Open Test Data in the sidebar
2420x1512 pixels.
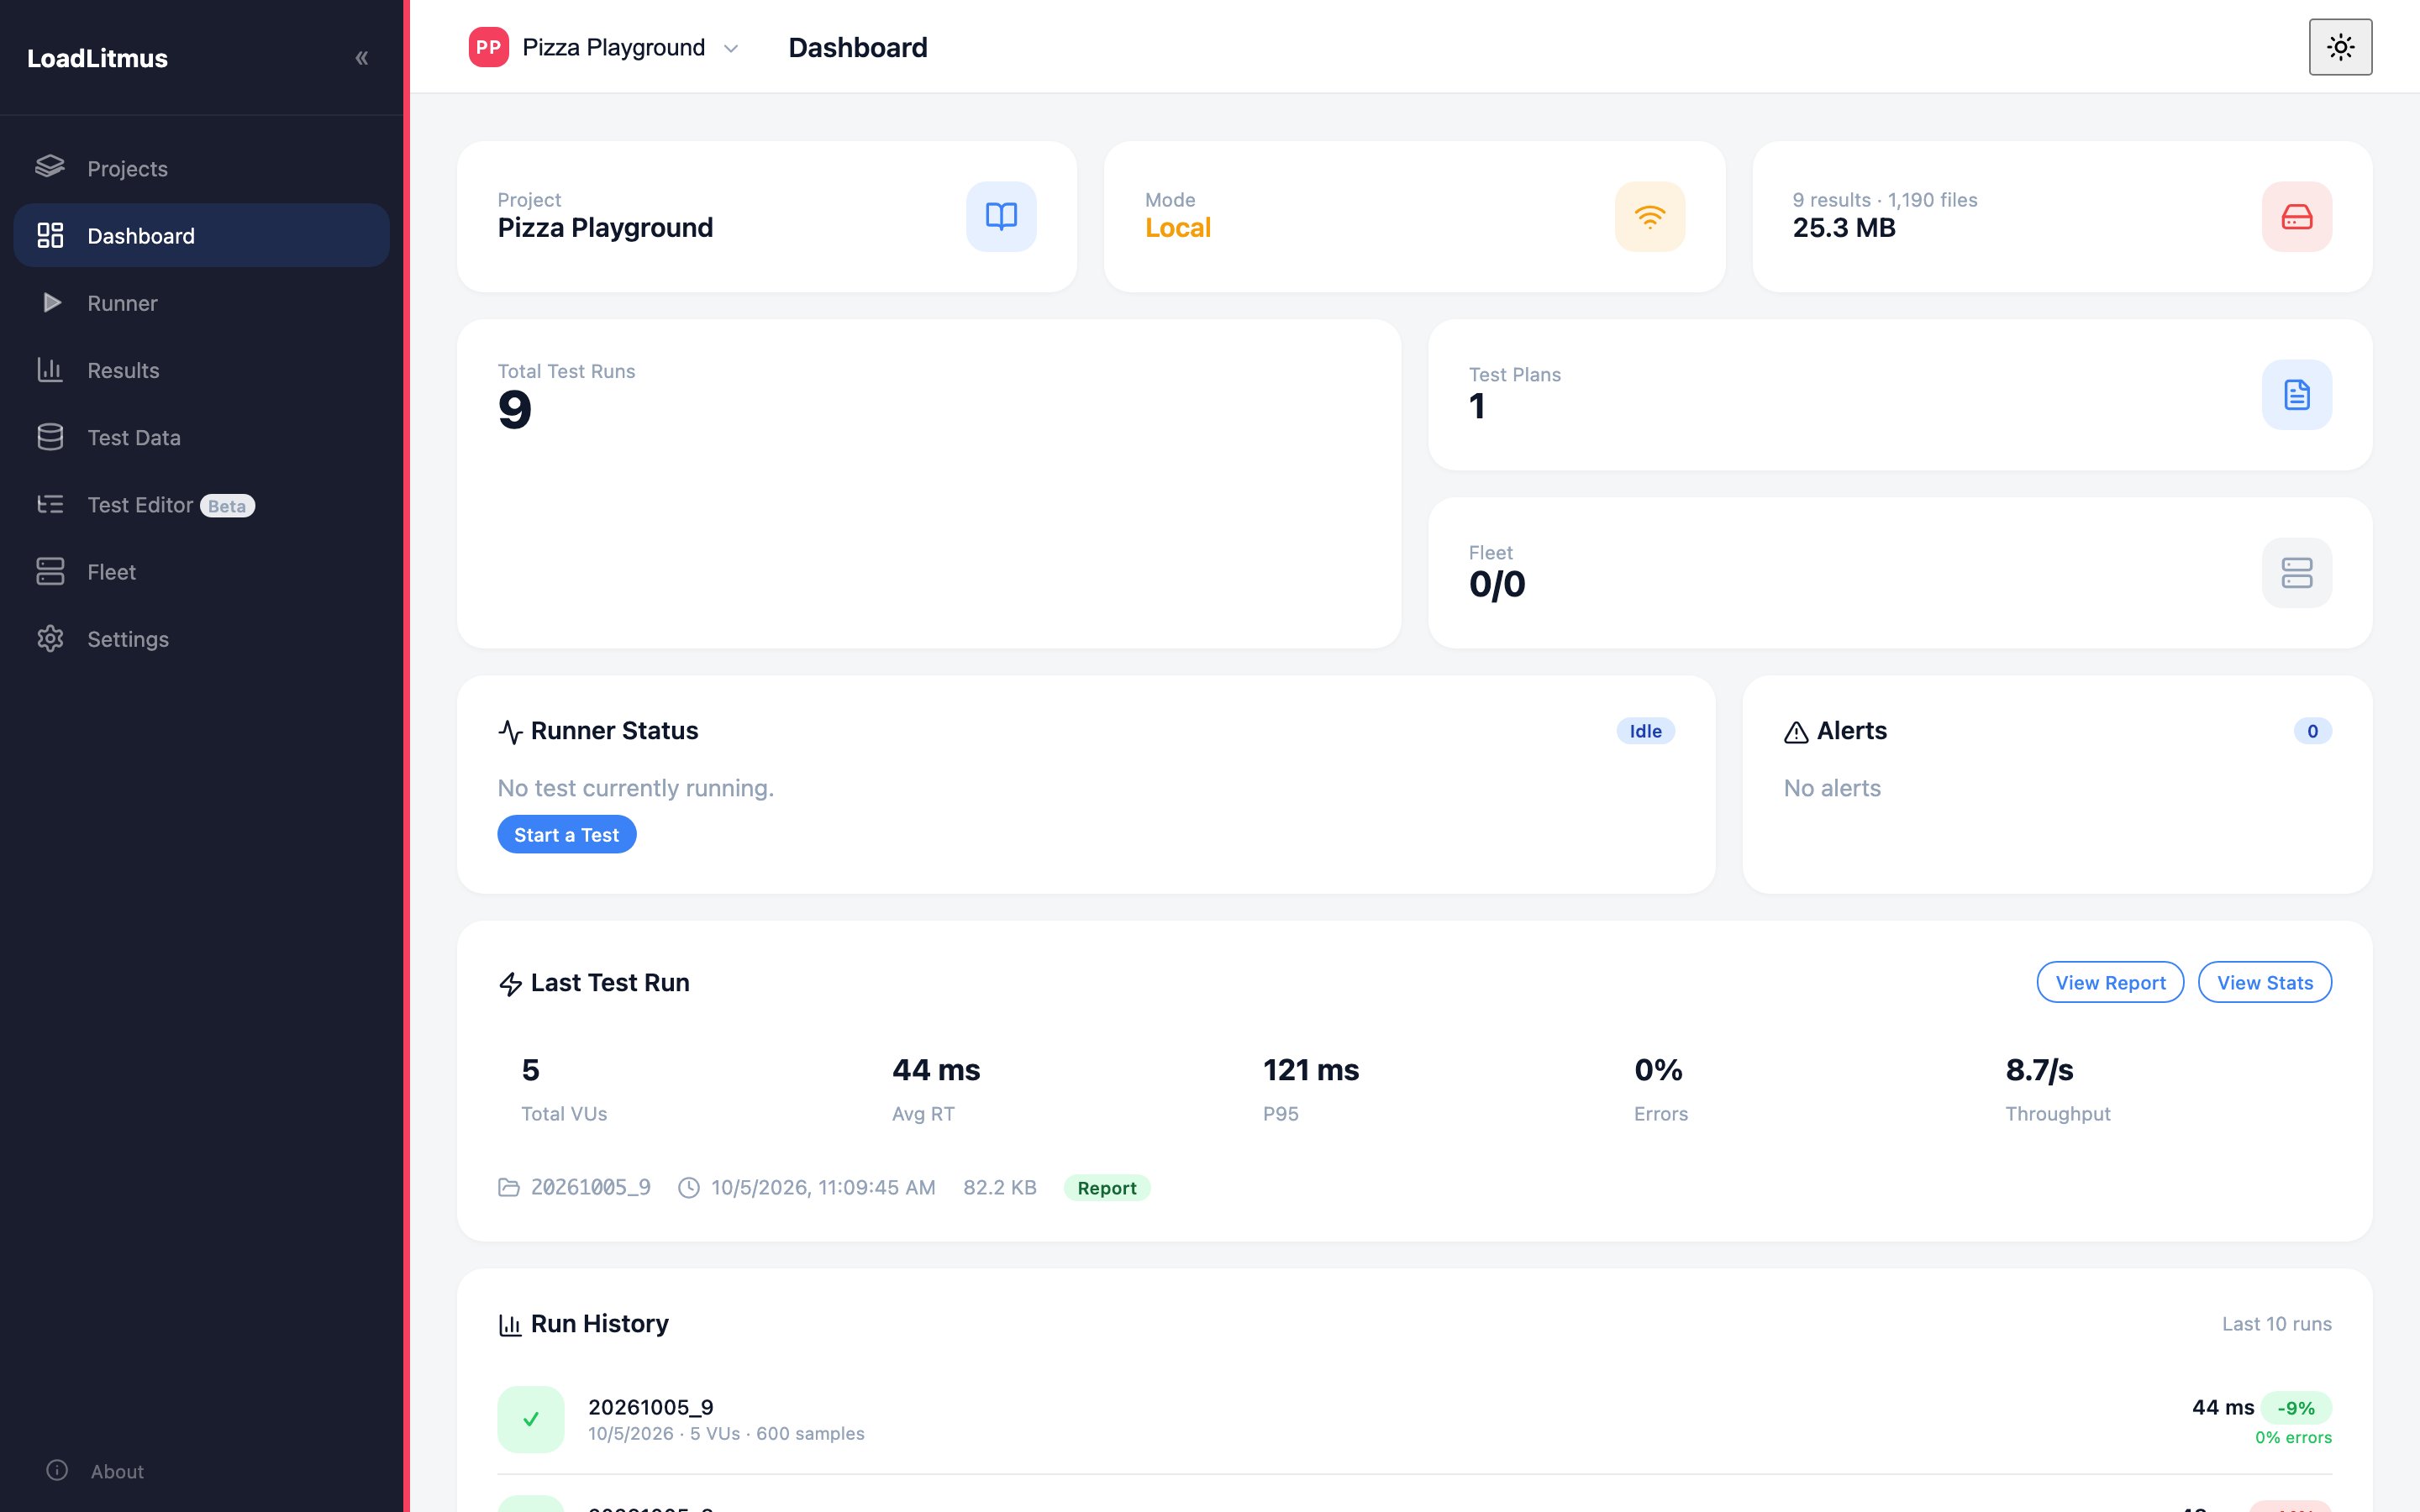tap(201, 437)
